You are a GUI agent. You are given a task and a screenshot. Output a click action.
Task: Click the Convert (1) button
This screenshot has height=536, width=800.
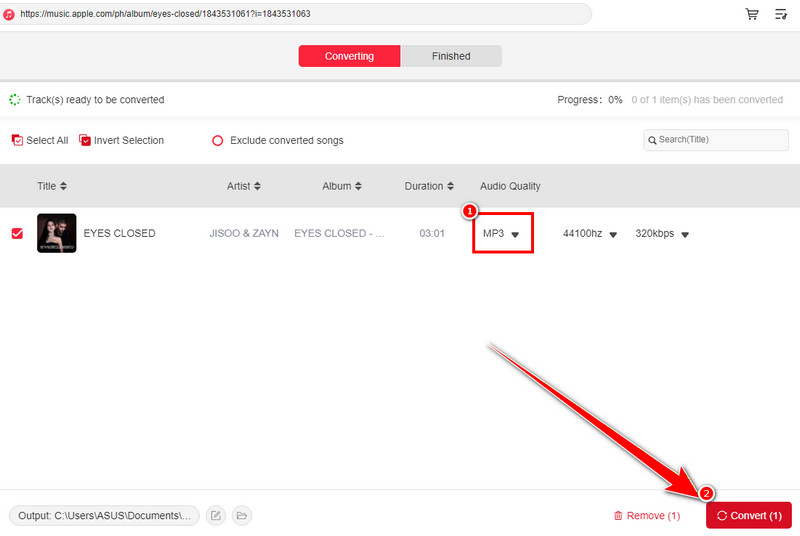(749, 516)
